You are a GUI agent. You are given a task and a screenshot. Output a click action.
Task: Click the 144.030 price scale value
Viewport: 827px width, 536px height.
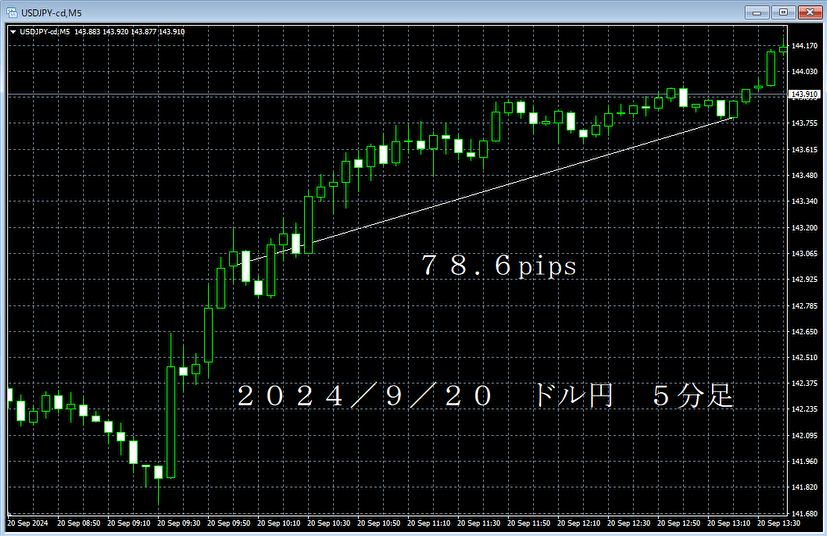804,72
